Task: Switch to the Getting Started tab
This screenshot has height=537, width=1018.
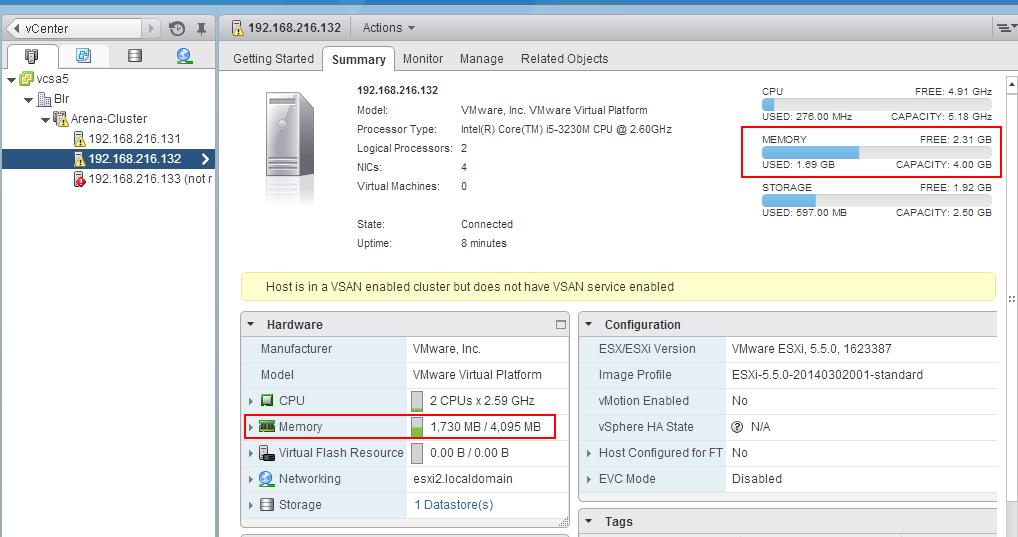Action: pyautogui.click(x=273, y=58)
